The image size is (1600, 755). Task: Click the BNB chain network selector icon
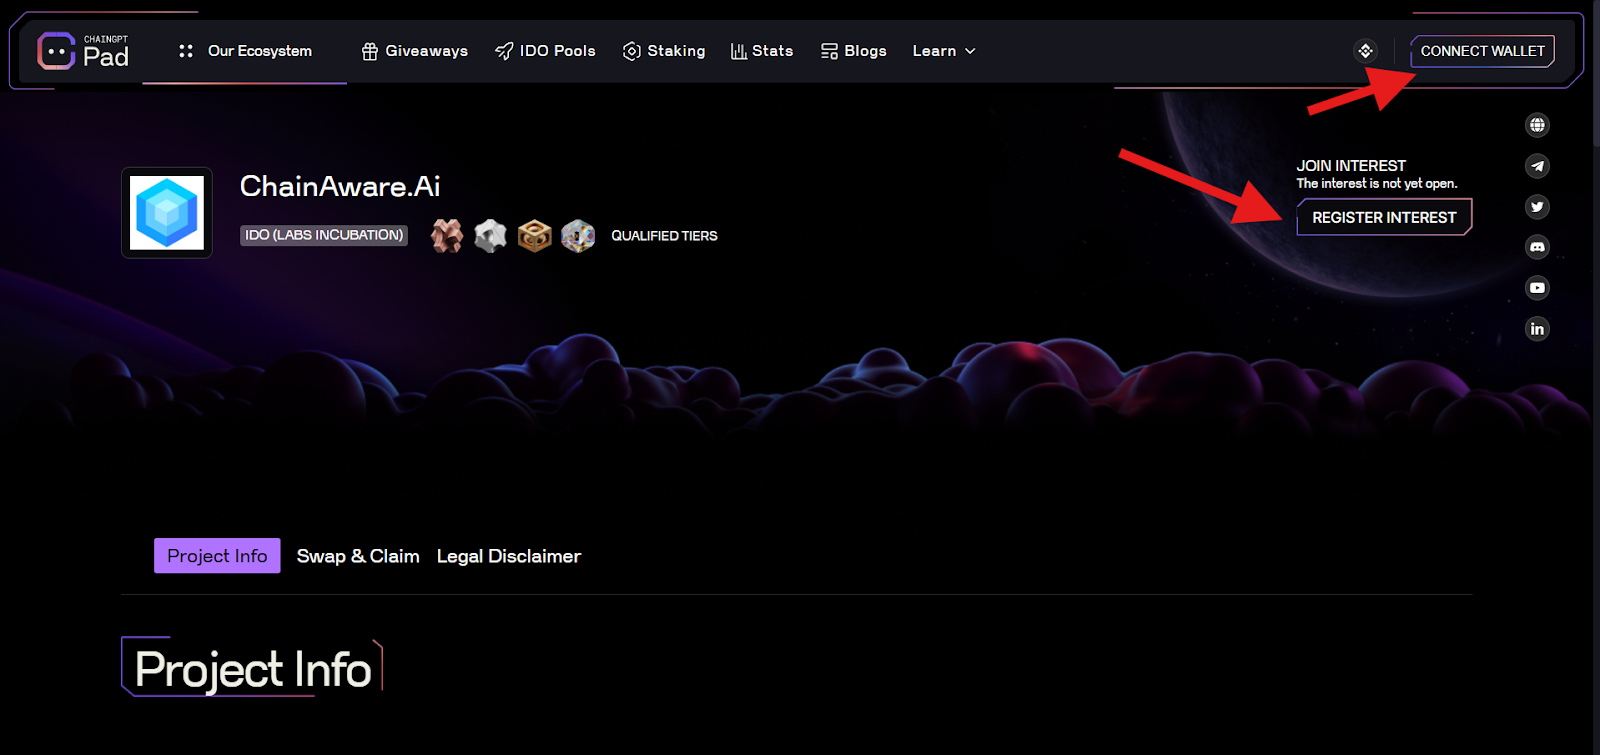(x=1365, y=51)
